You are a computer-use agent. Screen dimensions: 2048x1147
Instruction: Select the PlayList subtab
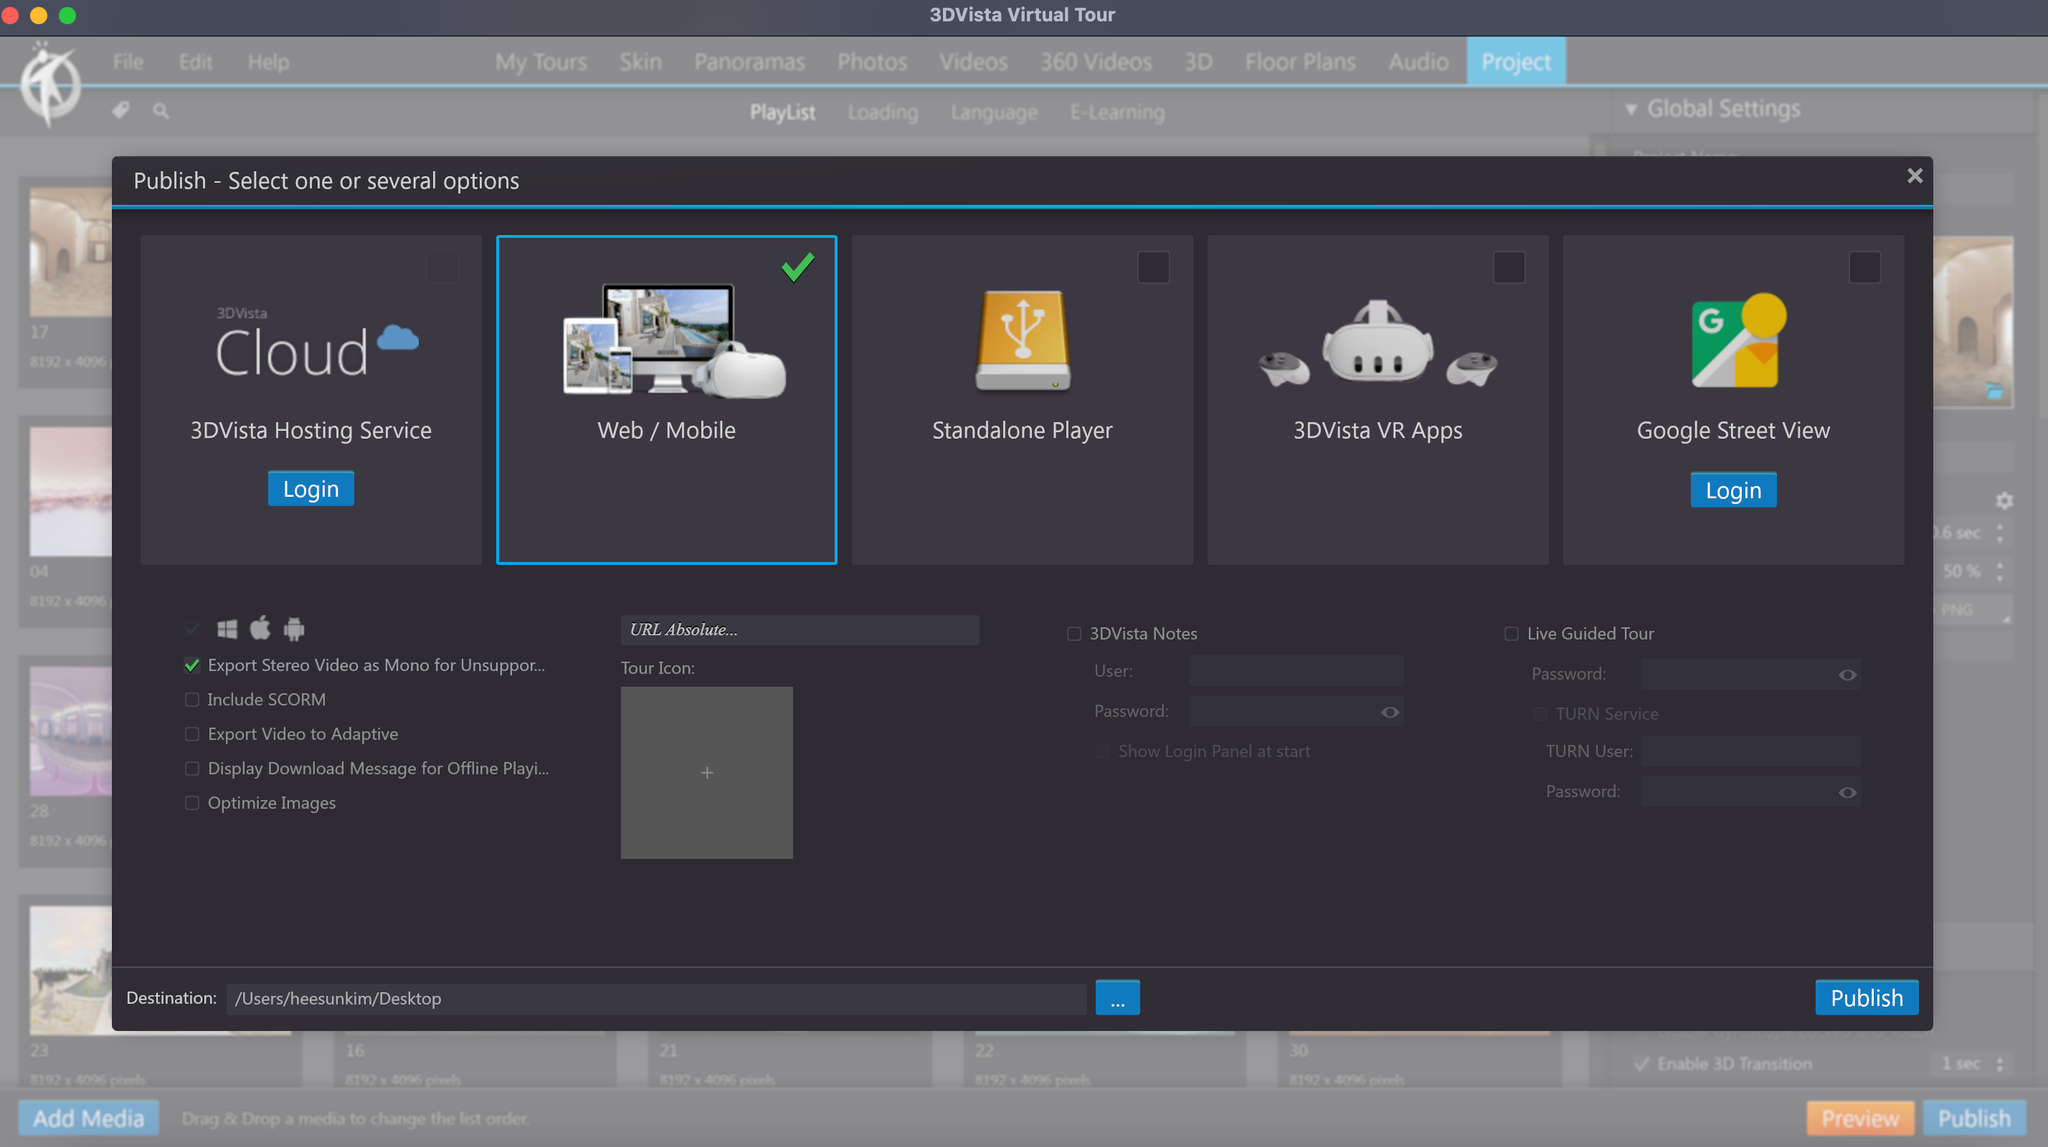782,112
